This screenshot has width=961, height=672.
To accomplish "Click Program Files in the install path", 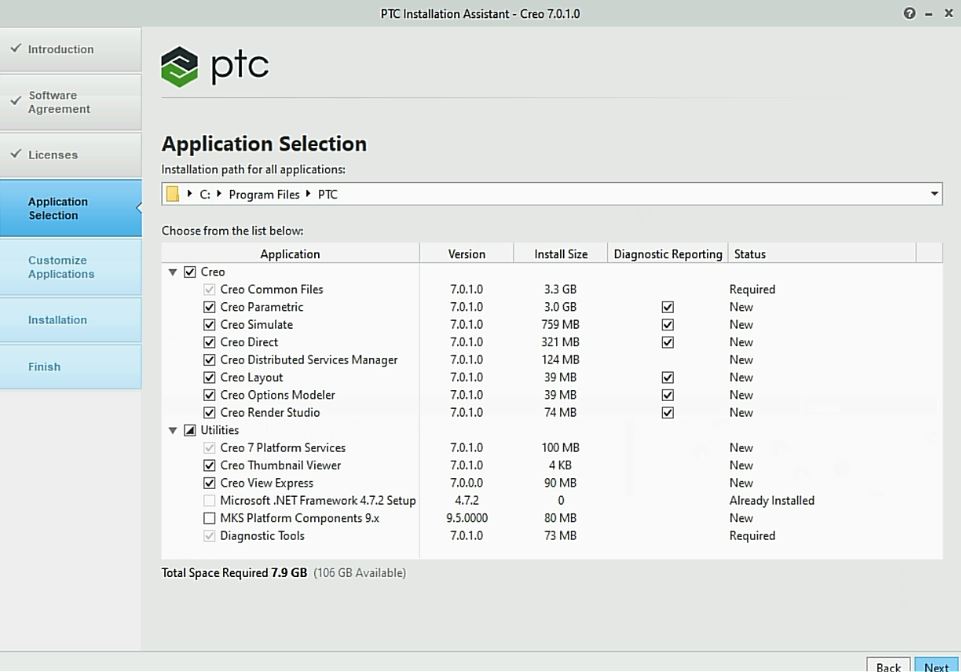I will click(x=264, y=194).
